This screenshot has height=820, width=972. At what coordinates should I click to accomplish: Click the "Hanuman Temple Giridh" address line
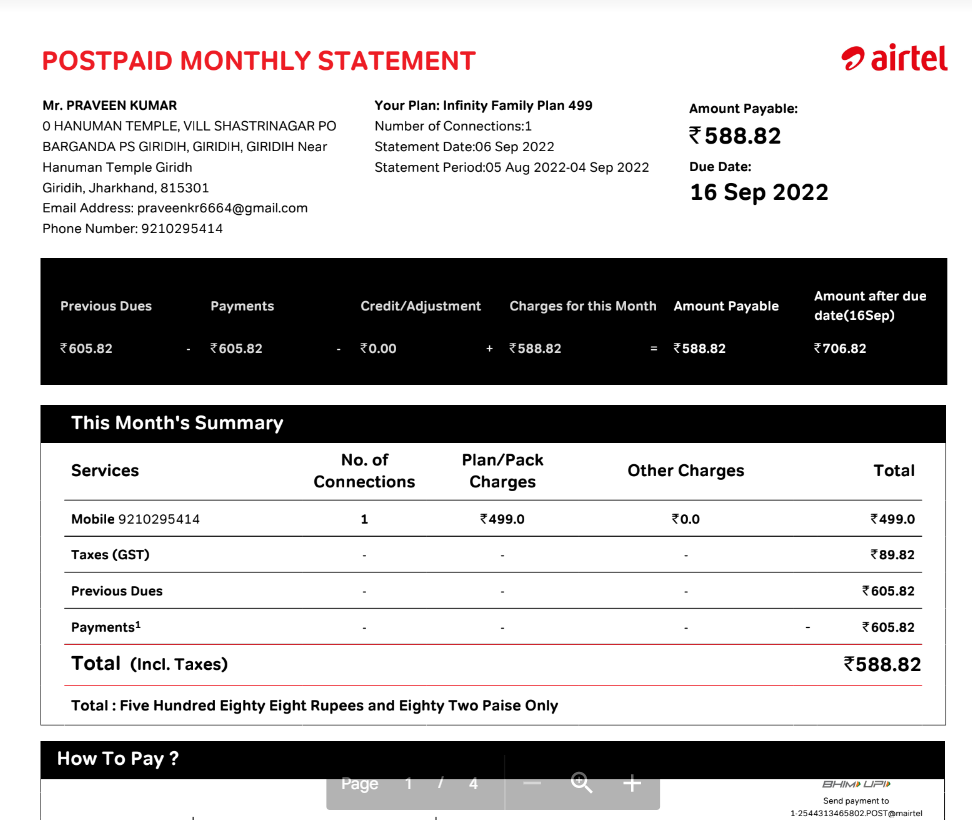(117, 167)
